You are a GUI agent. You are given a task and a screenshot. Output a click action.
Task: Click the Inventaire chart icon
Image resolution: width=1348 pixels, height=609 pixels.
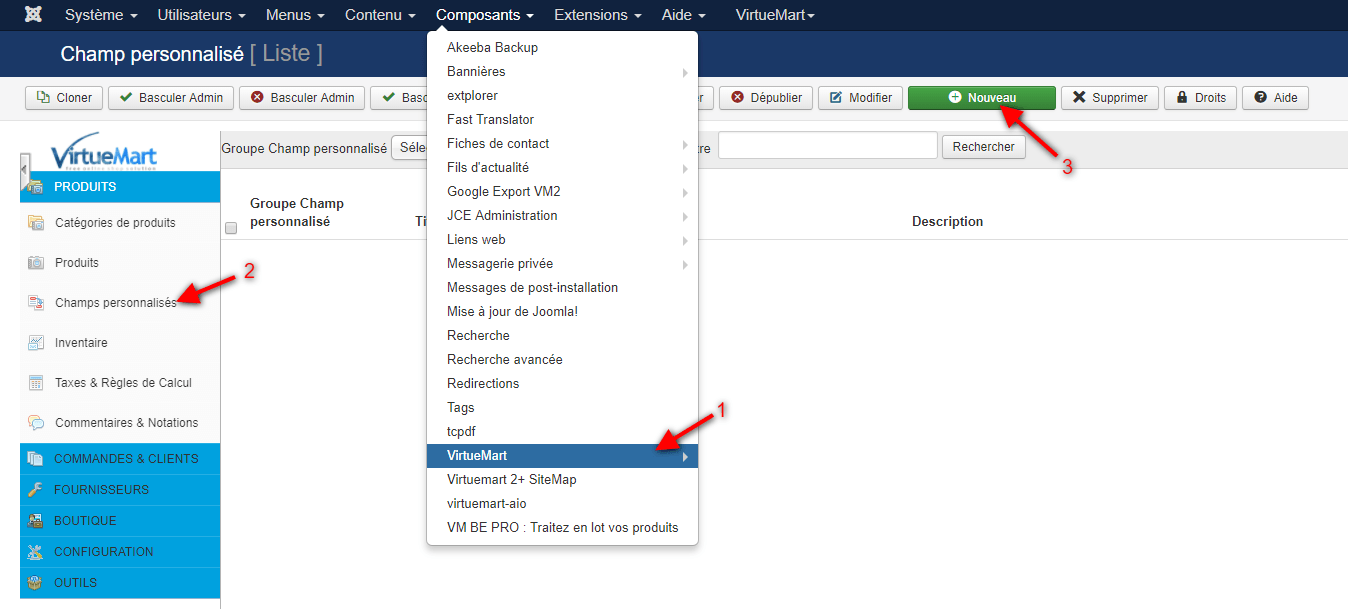[x=36, y=343]
